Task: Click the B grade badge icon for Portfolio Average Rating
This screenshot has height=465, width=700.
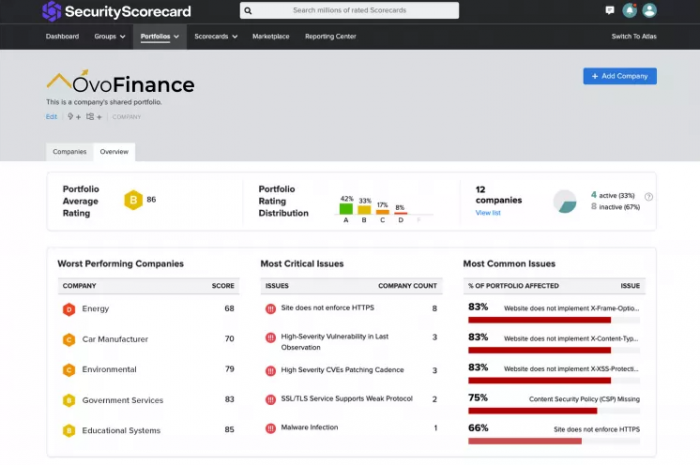Action: tap(133, 200)
